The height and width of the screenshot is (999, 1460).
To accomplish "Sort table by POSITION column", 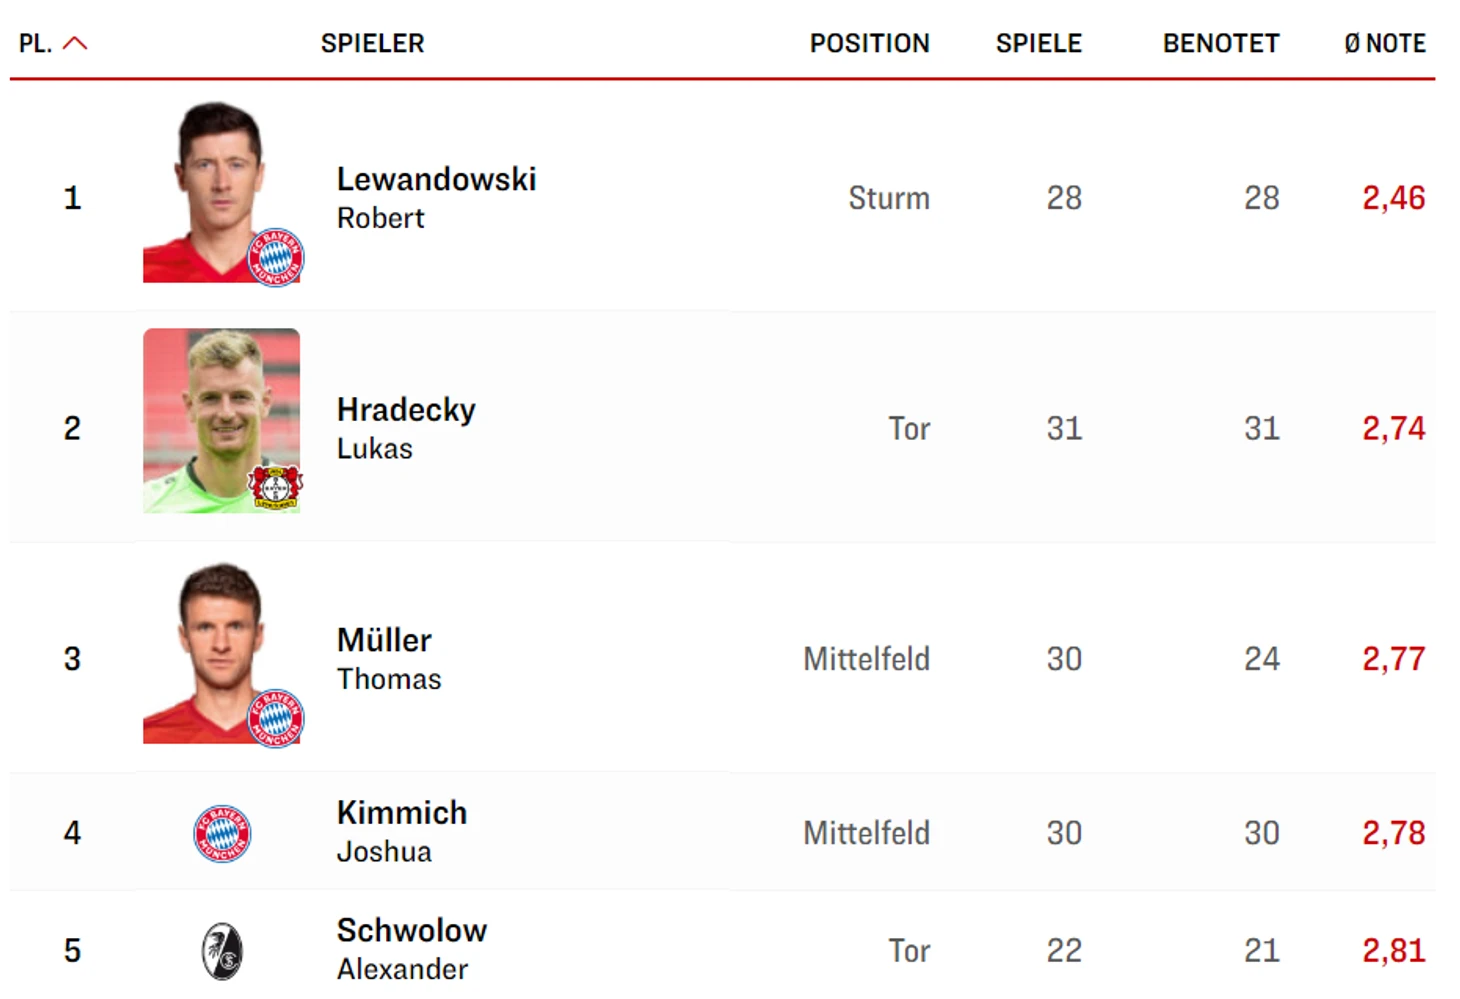I will (869, 43).
